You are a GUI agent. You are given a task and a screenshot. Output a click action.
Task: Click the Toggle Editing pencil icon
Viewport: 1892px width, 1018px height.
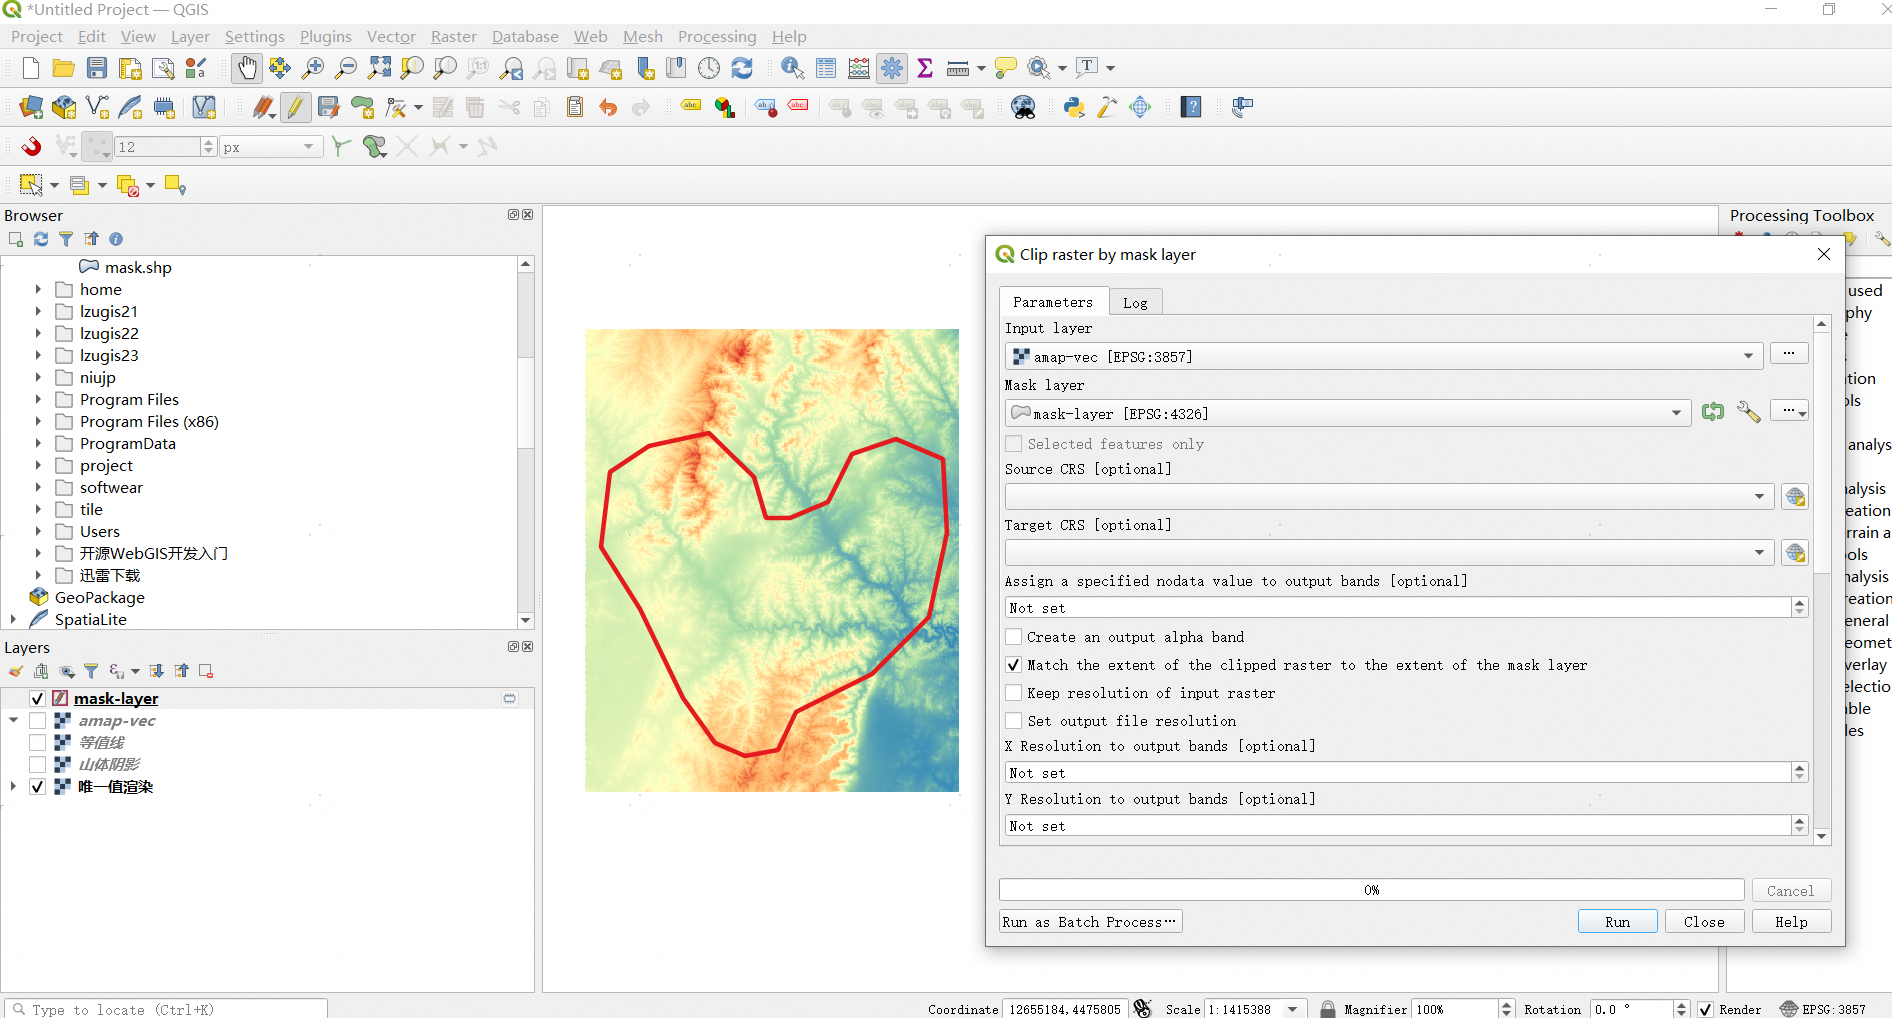[x=295, y=108]
